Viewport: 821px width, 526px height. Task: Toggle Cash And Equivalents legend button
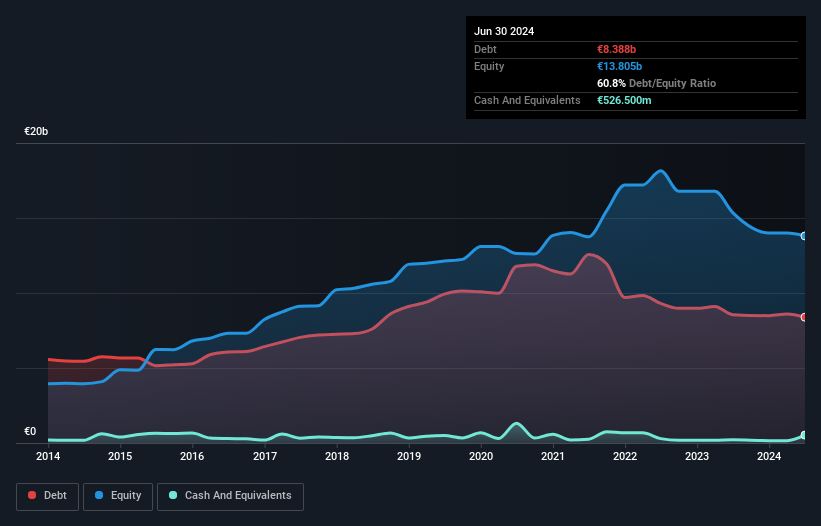click(230, 496)
